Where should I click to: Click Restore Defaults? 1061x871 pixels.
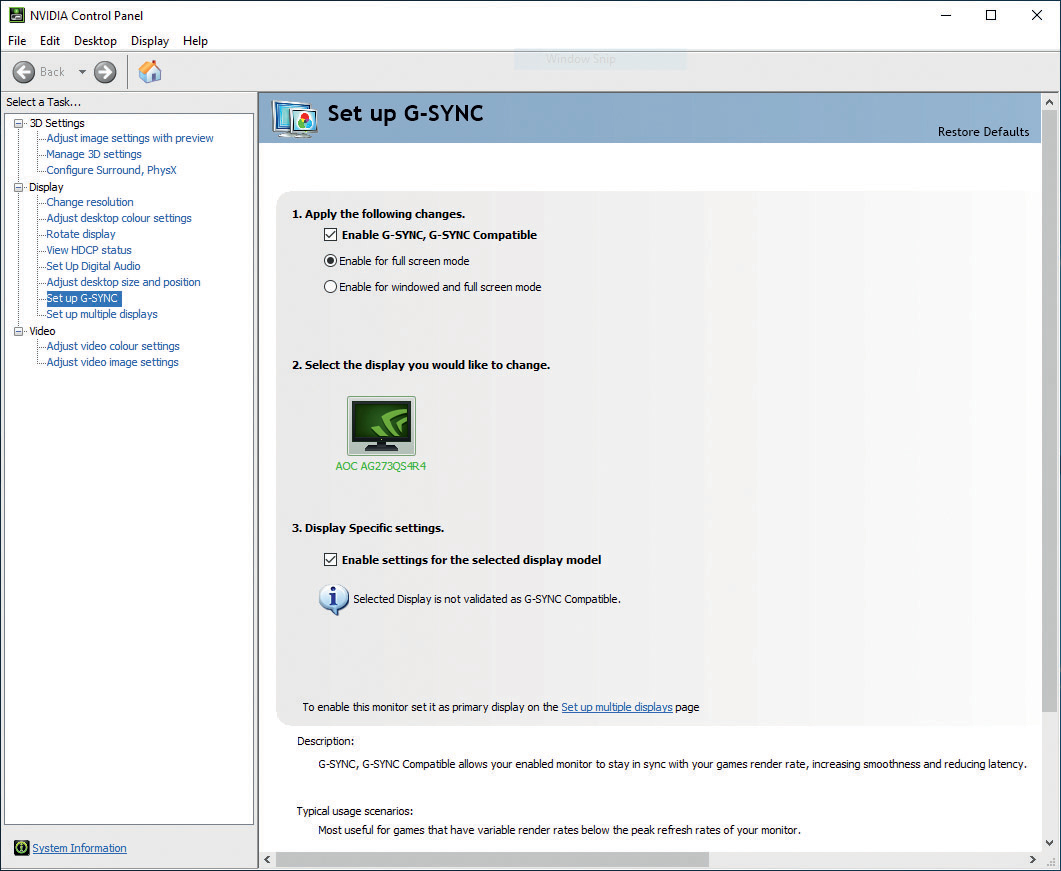983,132
